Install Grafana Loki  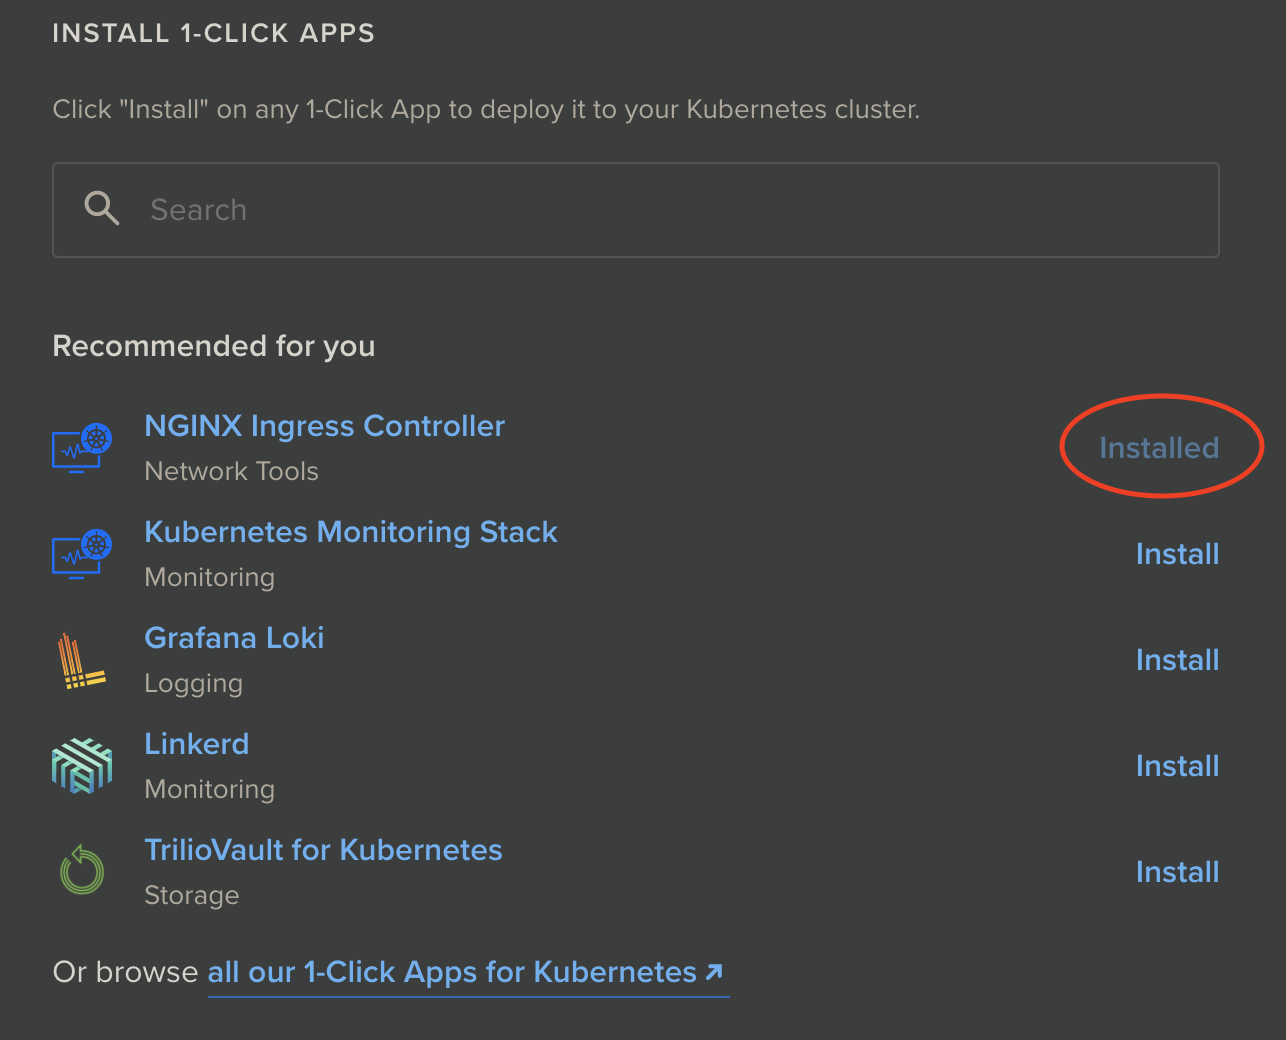point(1178,660)
